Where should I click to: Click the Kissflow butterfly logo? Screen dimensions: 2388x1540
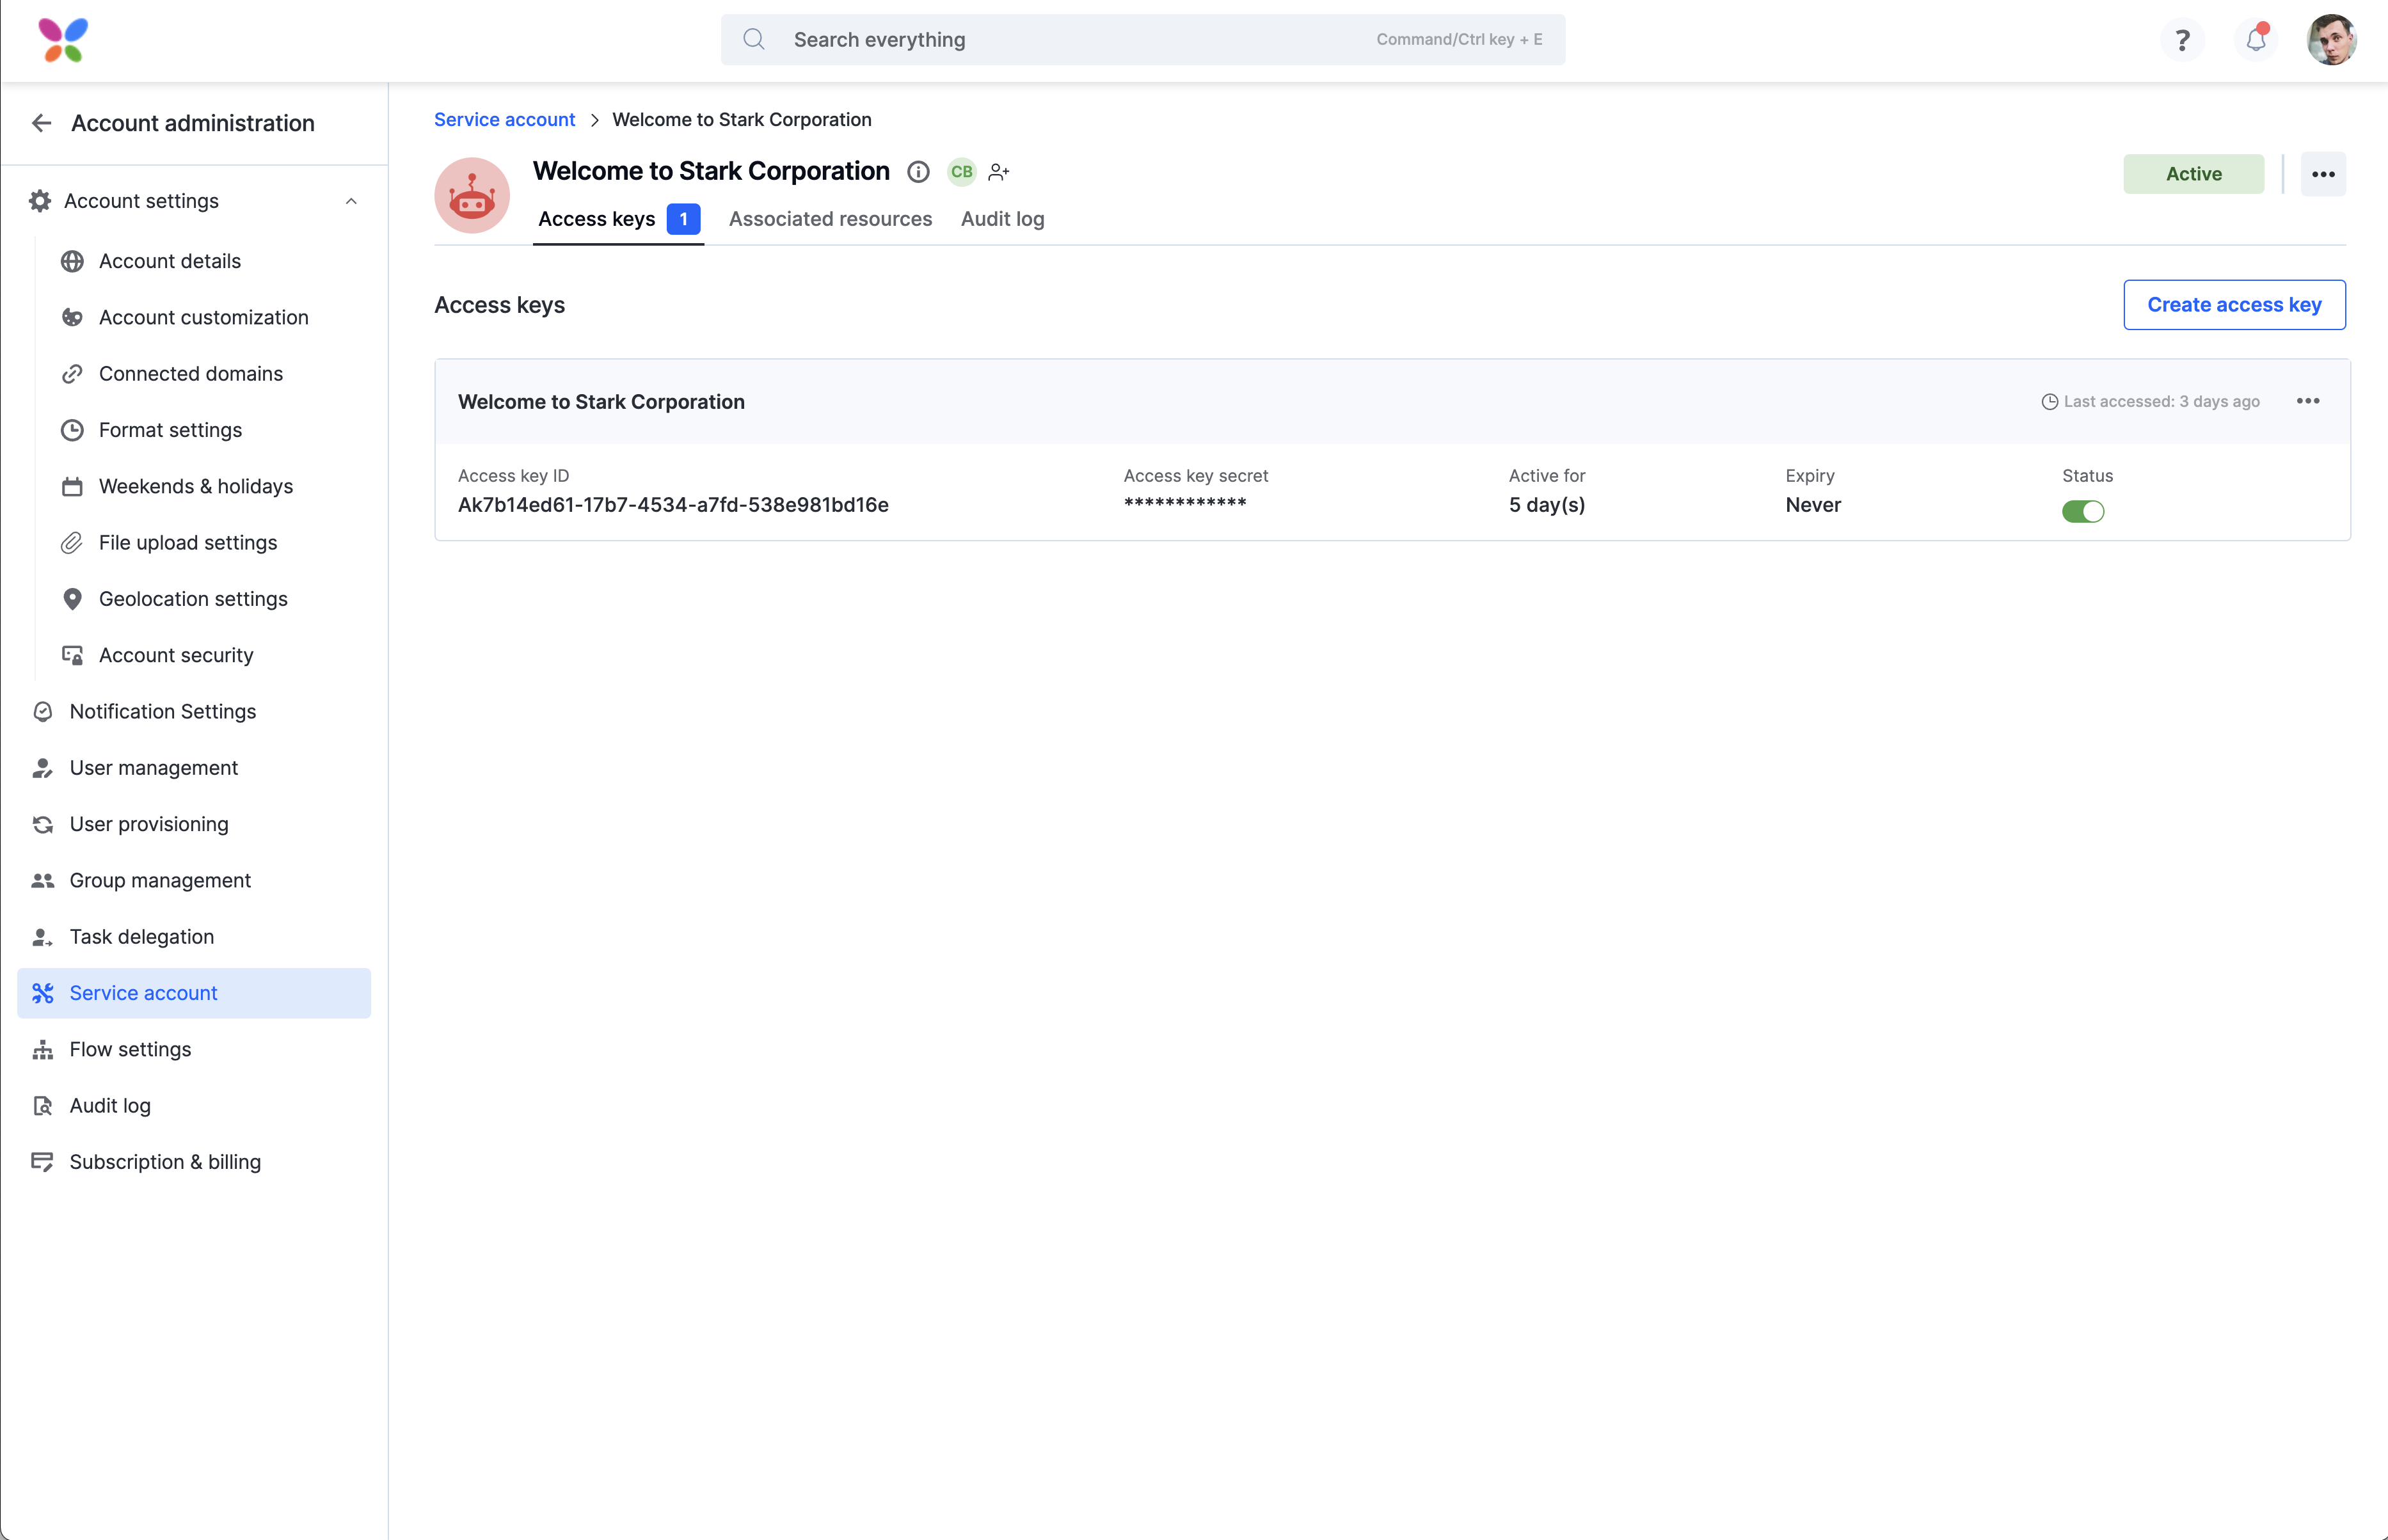pyautogui.click(x=63, y=40)
